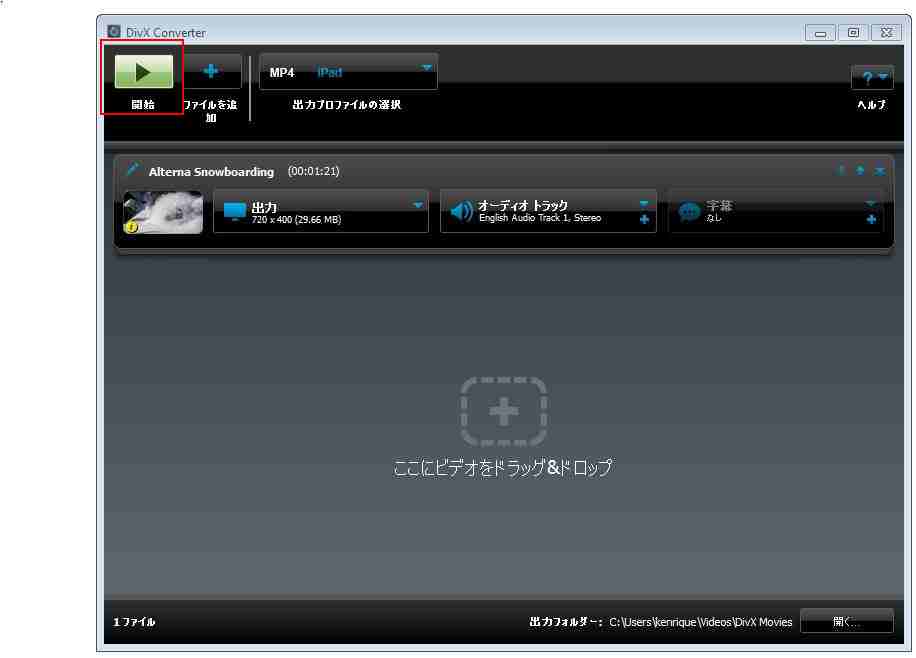This screenshot has width=916, height=658.
Task: Click the Alterna Snowboarding title text
Action: pyautogui.click(x=211, y=172)
